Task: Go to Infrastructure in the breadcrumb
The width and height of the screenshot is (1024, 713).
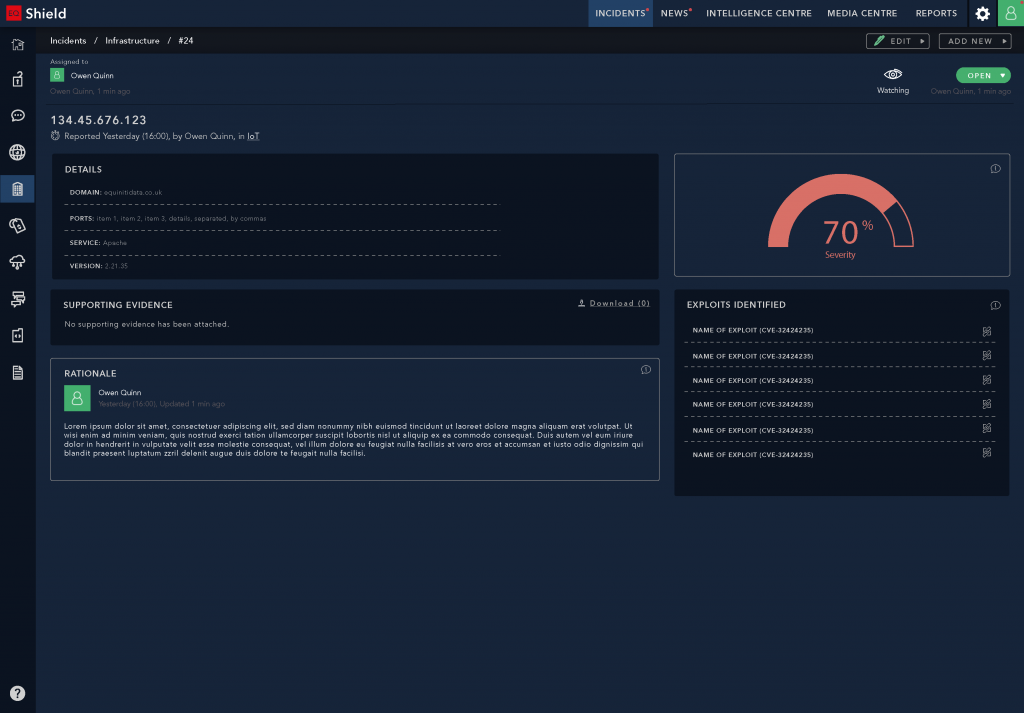Action: [132, 41]
